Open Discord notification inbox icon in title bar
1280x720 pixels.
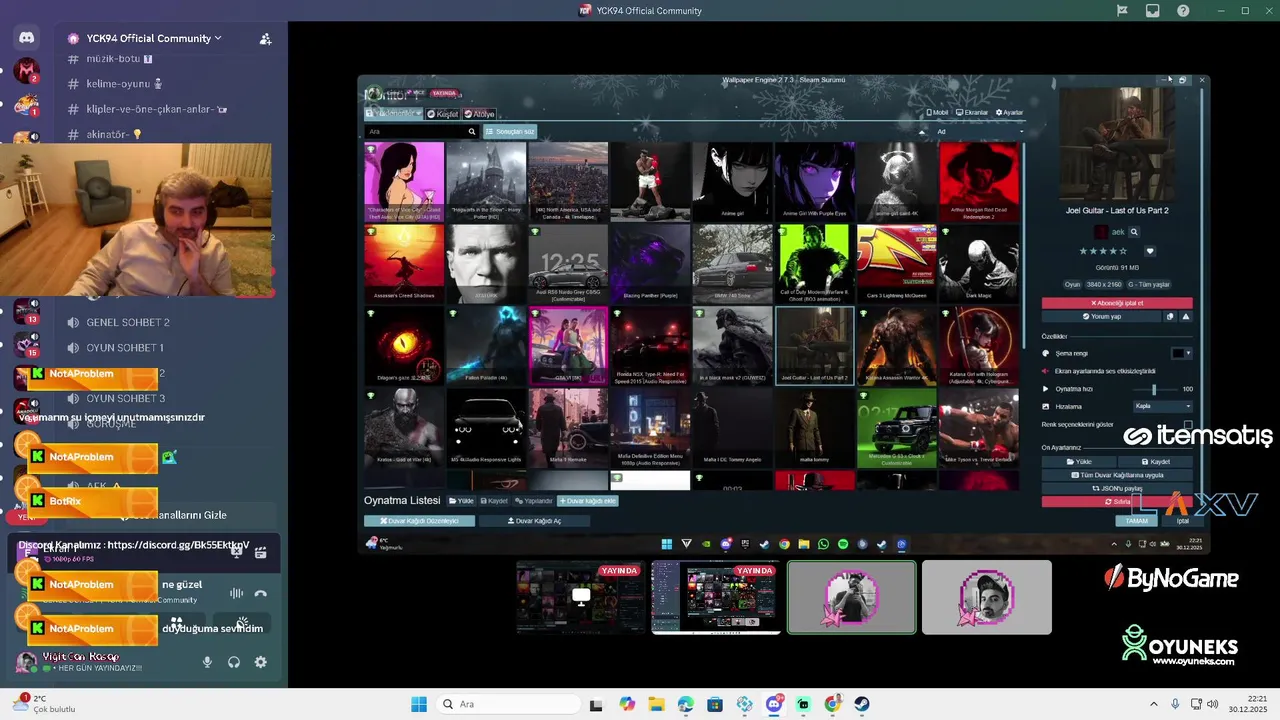1153,11
